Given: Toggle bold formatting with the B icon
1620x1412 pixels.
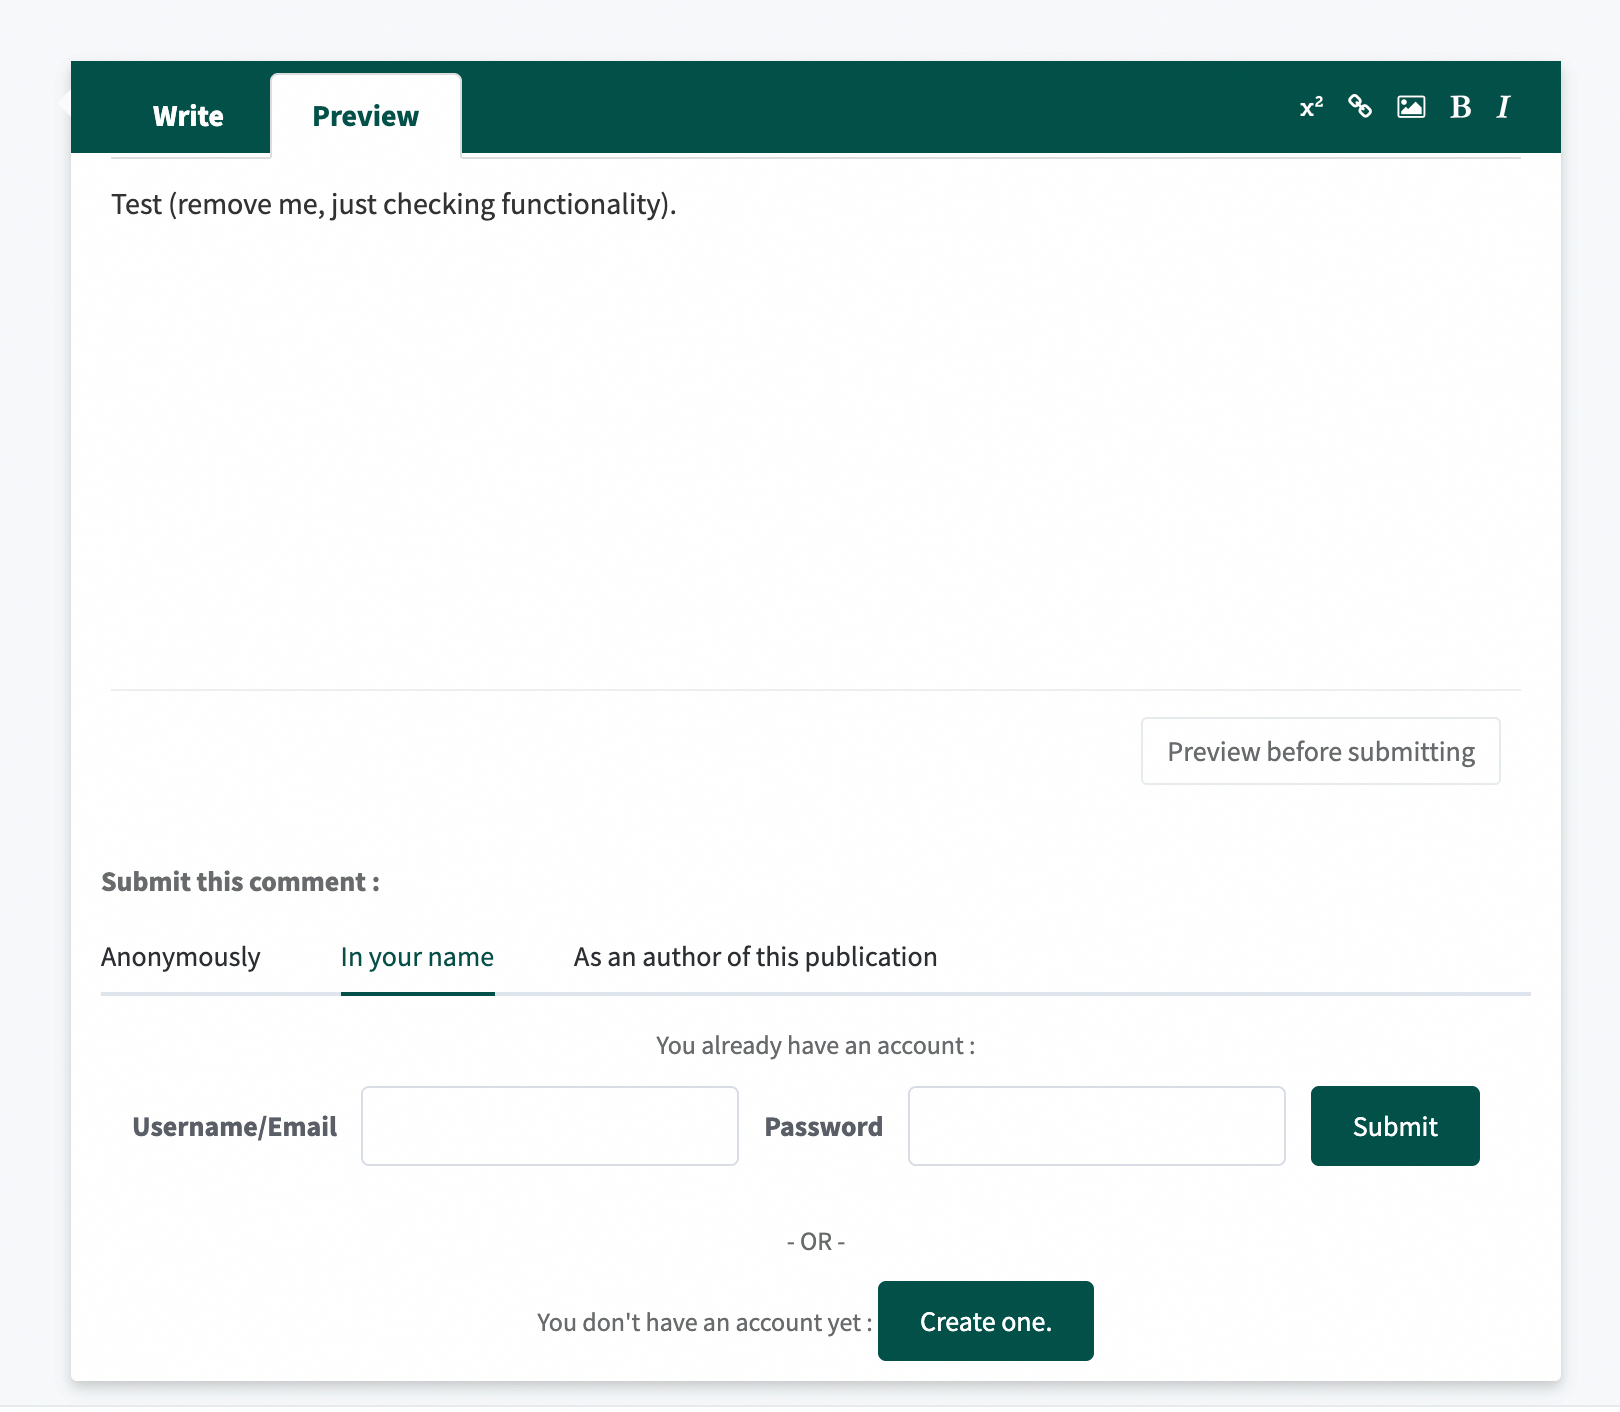Looking at the screenshot, I should [1460, 107].
